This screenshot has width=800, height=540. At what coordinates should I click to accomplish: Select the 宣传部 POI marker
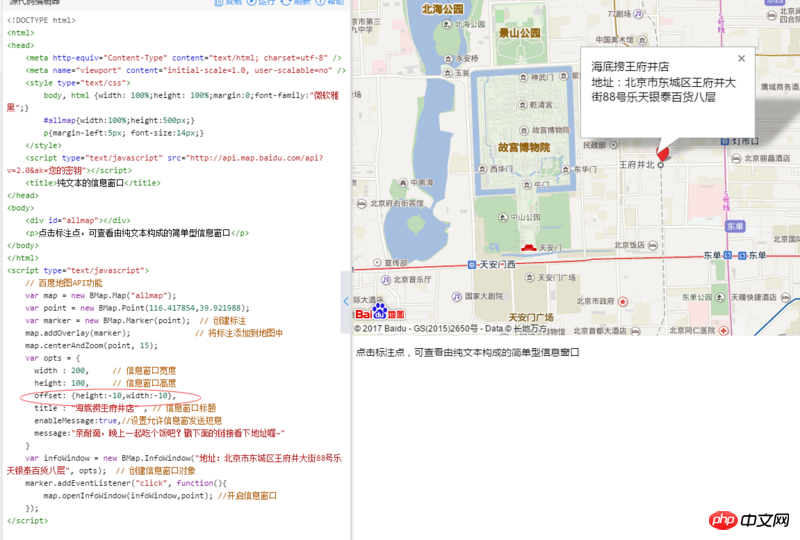(377, 262)
